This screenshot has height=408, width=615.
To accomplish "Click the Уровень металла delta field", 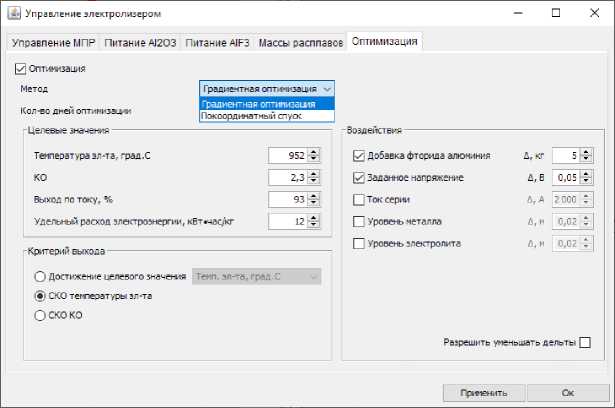I will pos(566,222).
